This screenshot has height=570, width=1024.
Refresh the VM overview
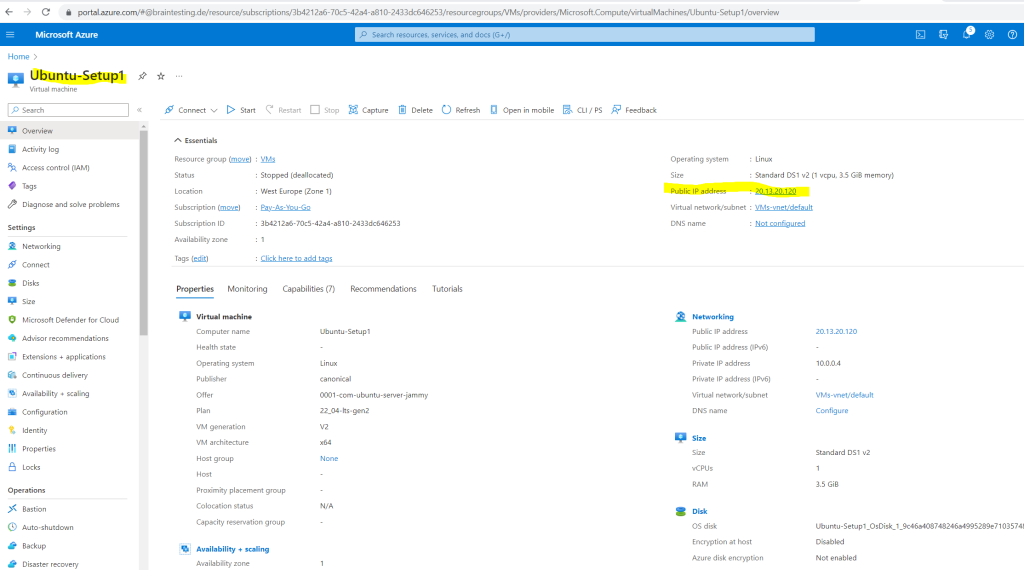pos(460,110)
